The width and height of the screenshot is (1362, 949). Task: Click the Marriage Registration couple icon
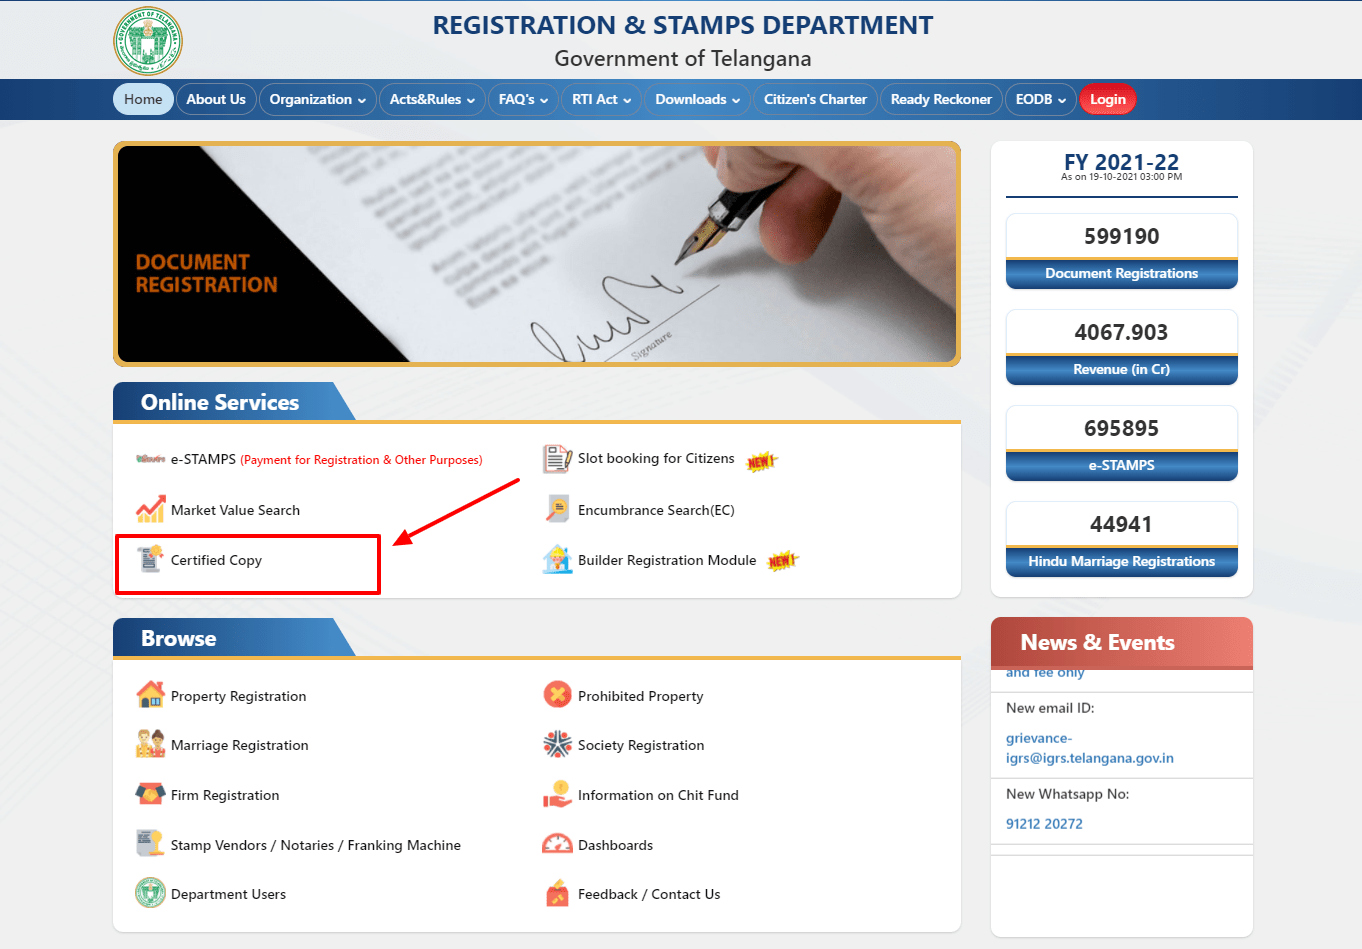(151, 744)
